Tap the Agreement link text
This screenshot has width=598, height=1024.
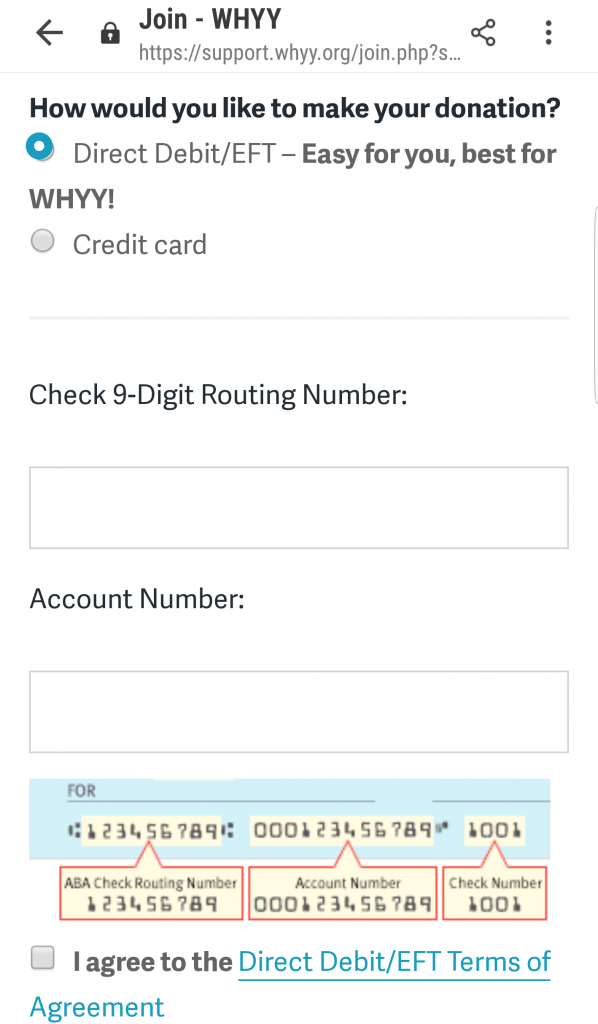click(97, 1006)
